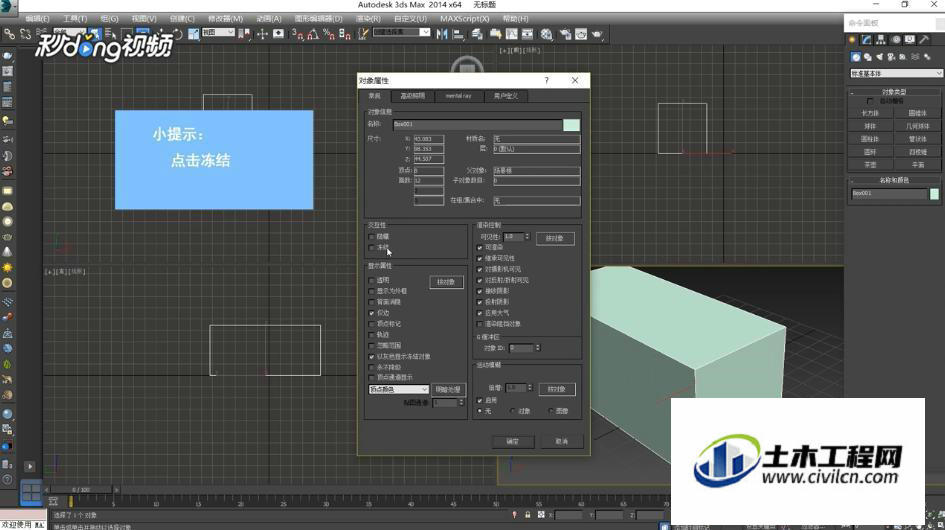This screenshot has height=530, width=945.
Task: Click the Unlink Selection toolbar icon
Action: (25, 34)
